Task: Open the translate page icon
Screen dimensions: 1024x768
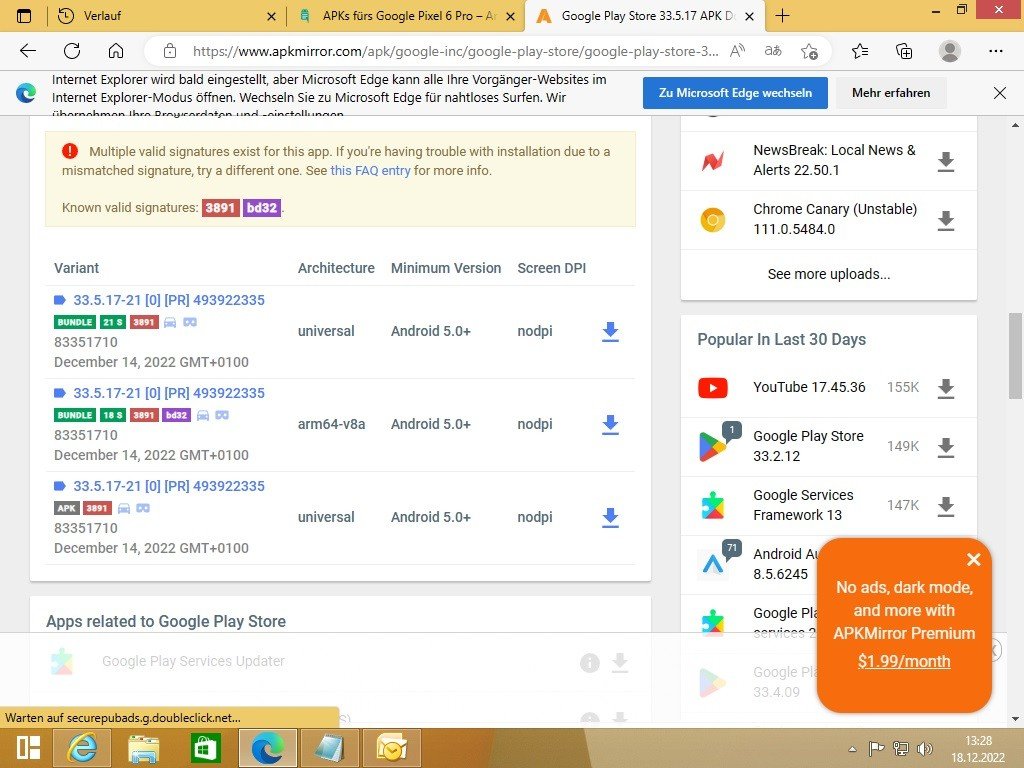Action: tap(773, 51)
